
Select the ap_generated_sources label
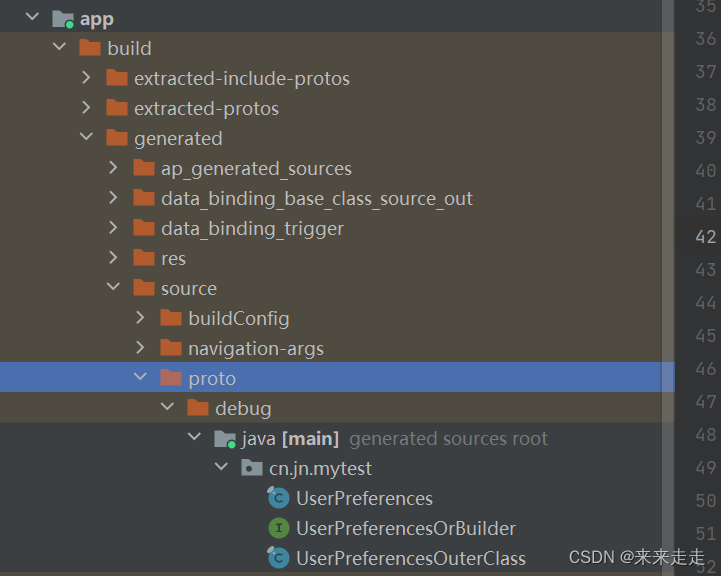256,169
